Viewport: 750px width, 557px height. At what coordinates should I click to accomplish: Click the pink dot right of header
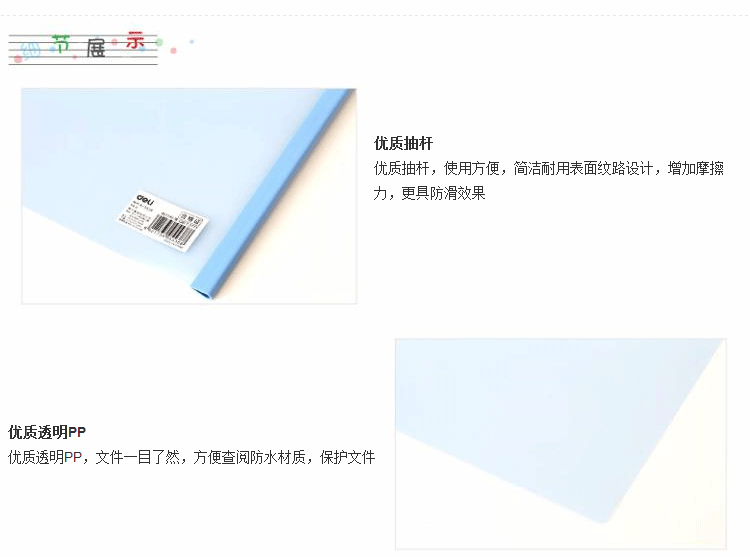pyautogui.click(x=174, y=50)
